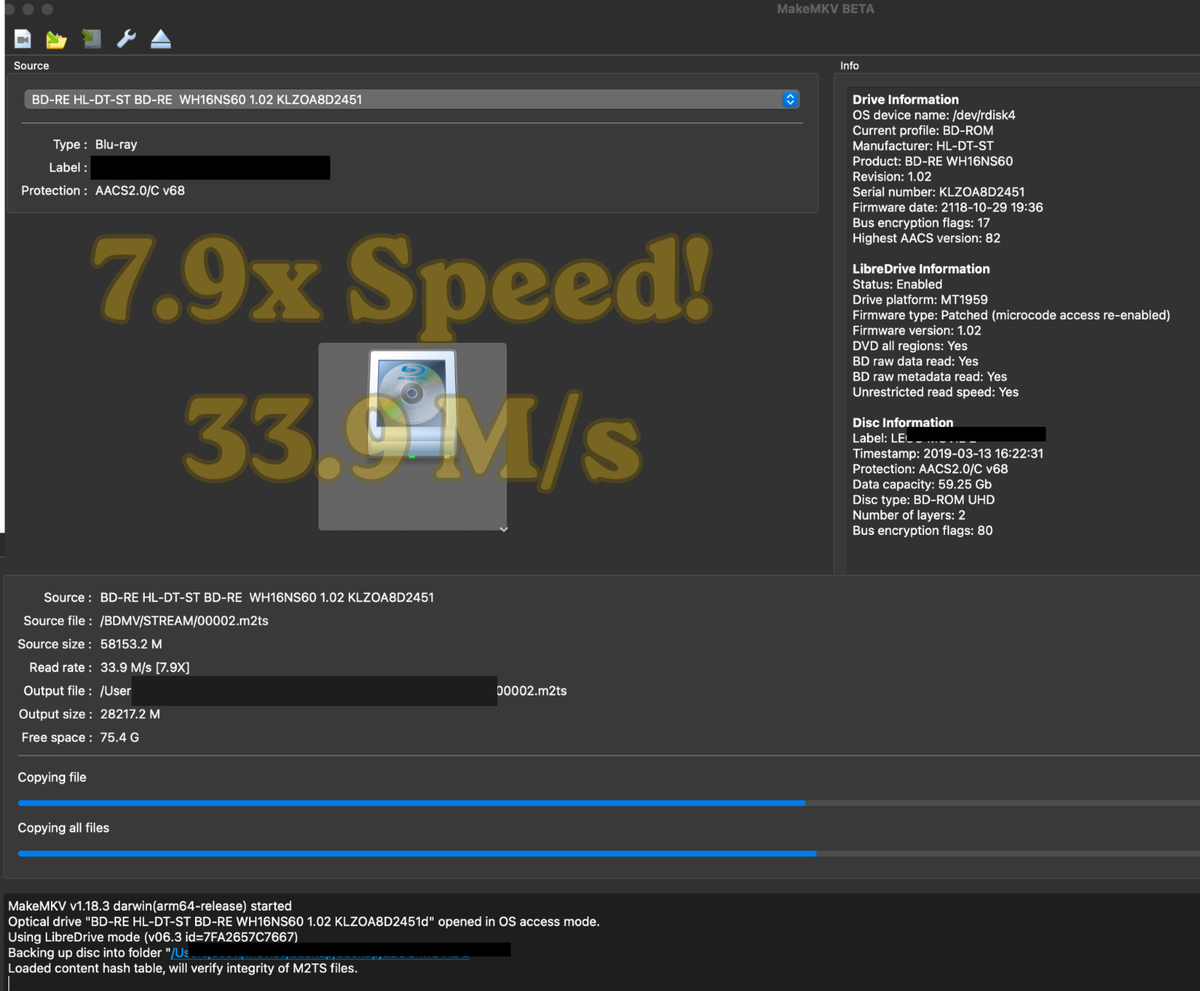Click Source drive name in progress panel
The image size is (1200, 991).
pos(267,597)
